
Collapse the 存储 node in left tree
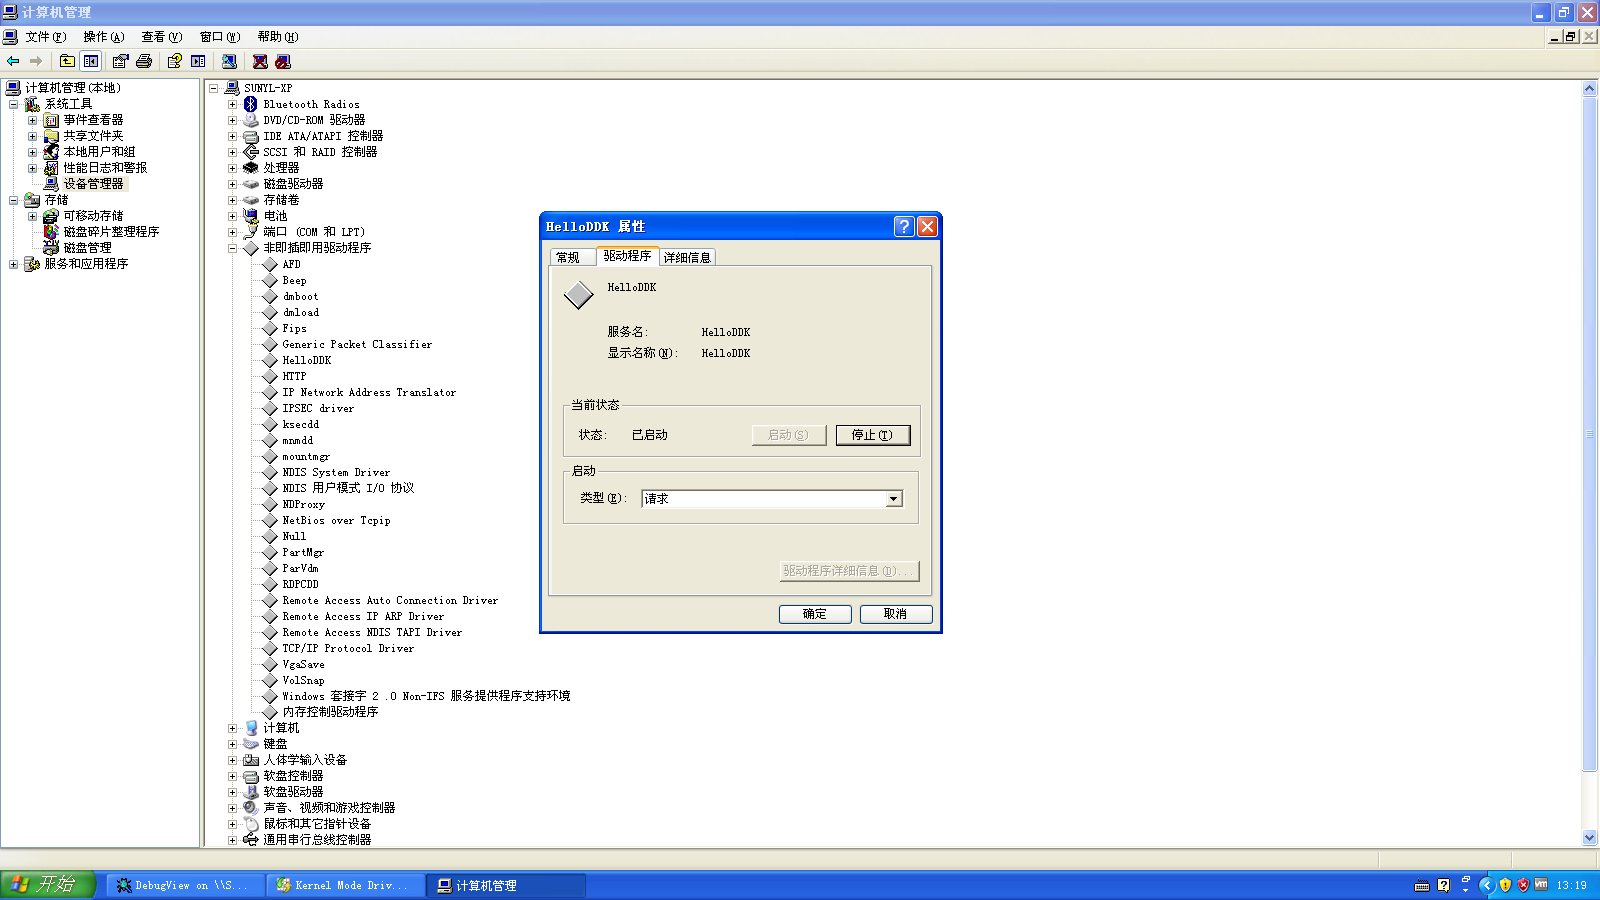(13, 200)
